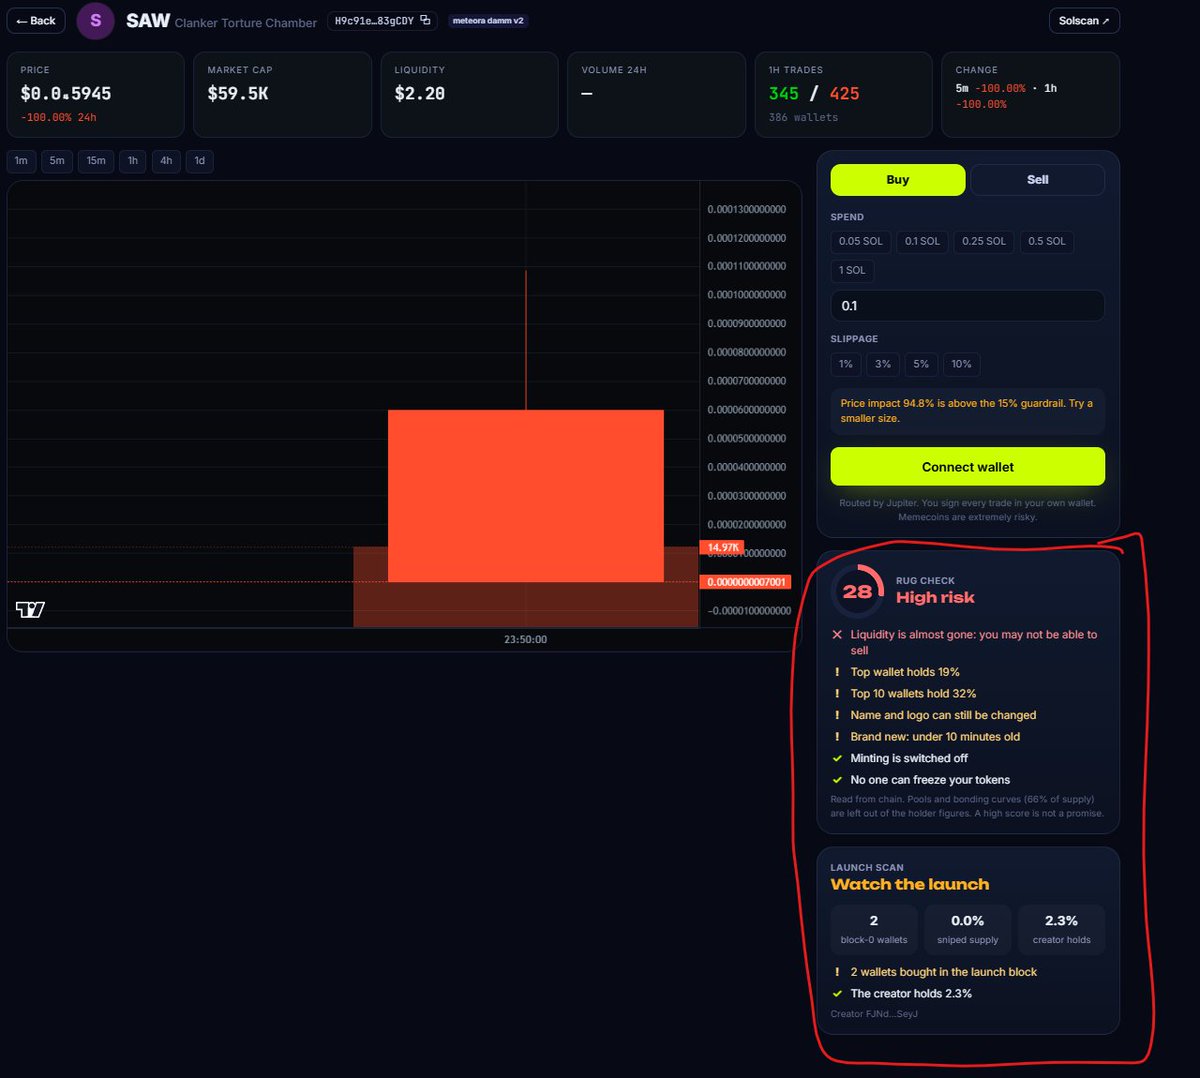Click '2 wallets bought in the launch block'
1200x1078 pixels.
click(x=943, y=972)
